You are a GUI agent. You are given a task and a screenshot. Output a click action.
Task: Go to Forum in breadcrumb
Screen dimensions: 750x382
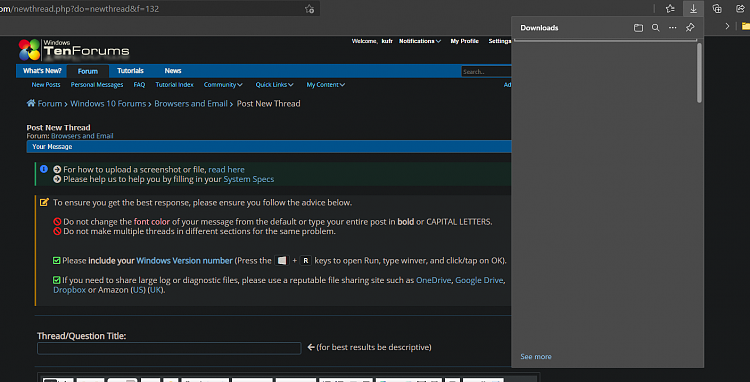[x=50, y=103]
